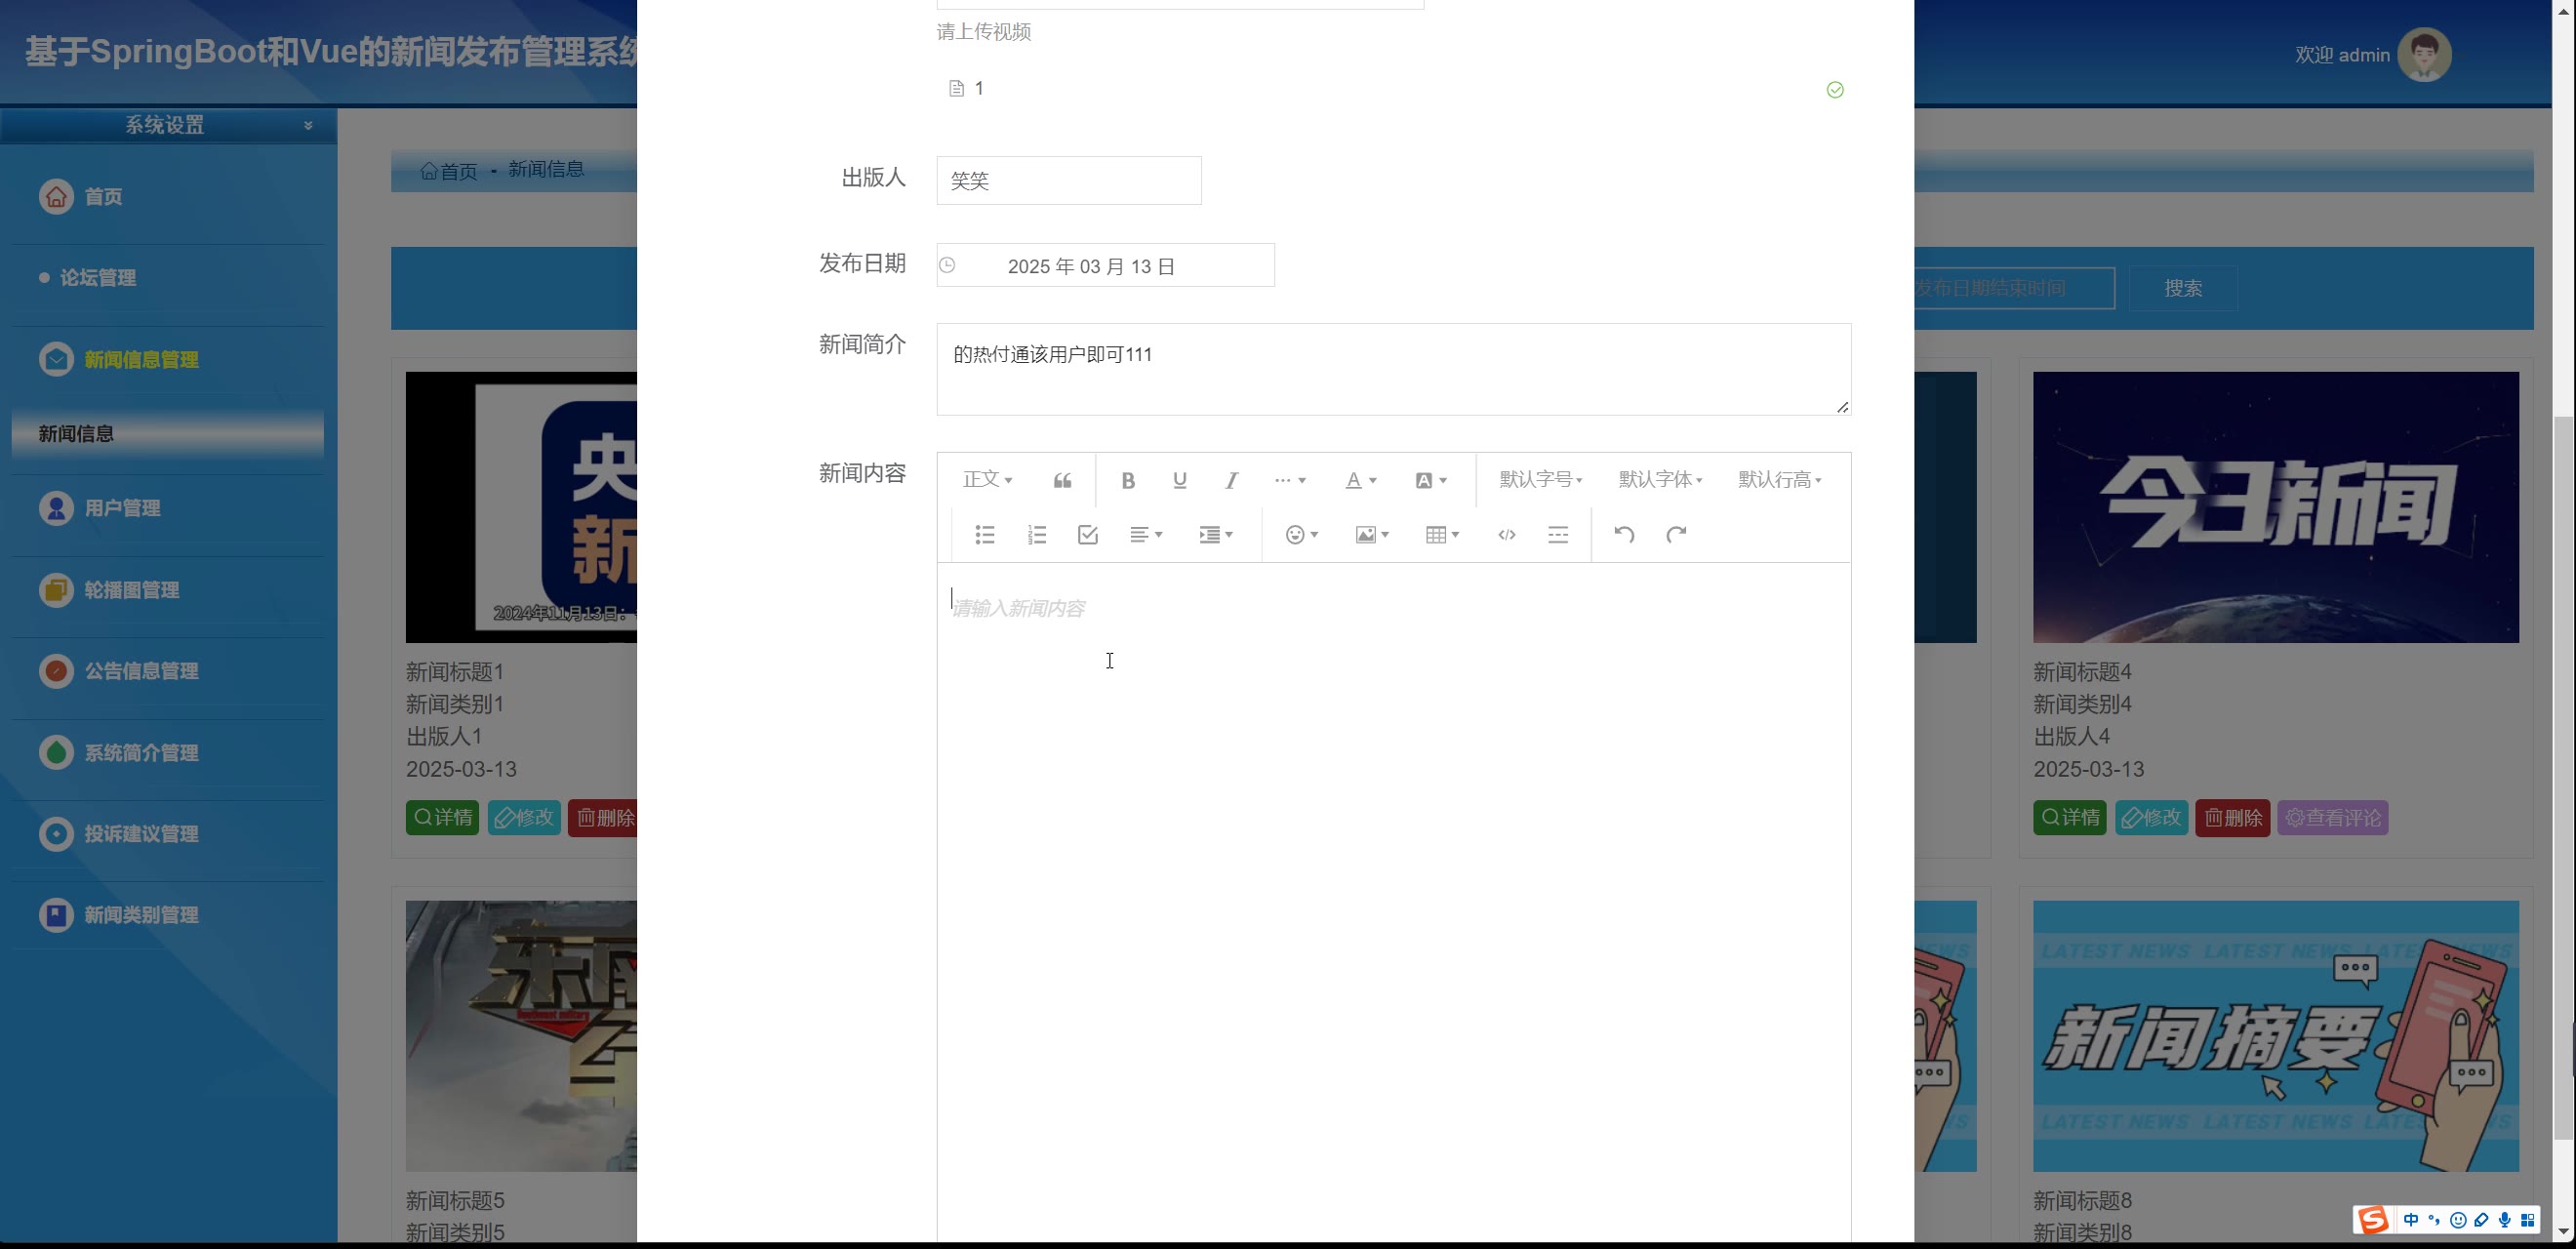Select 轮播图管理 from the sidebar menu
This screenshot has height=1249, width=2576.
(x=131, y=590)
